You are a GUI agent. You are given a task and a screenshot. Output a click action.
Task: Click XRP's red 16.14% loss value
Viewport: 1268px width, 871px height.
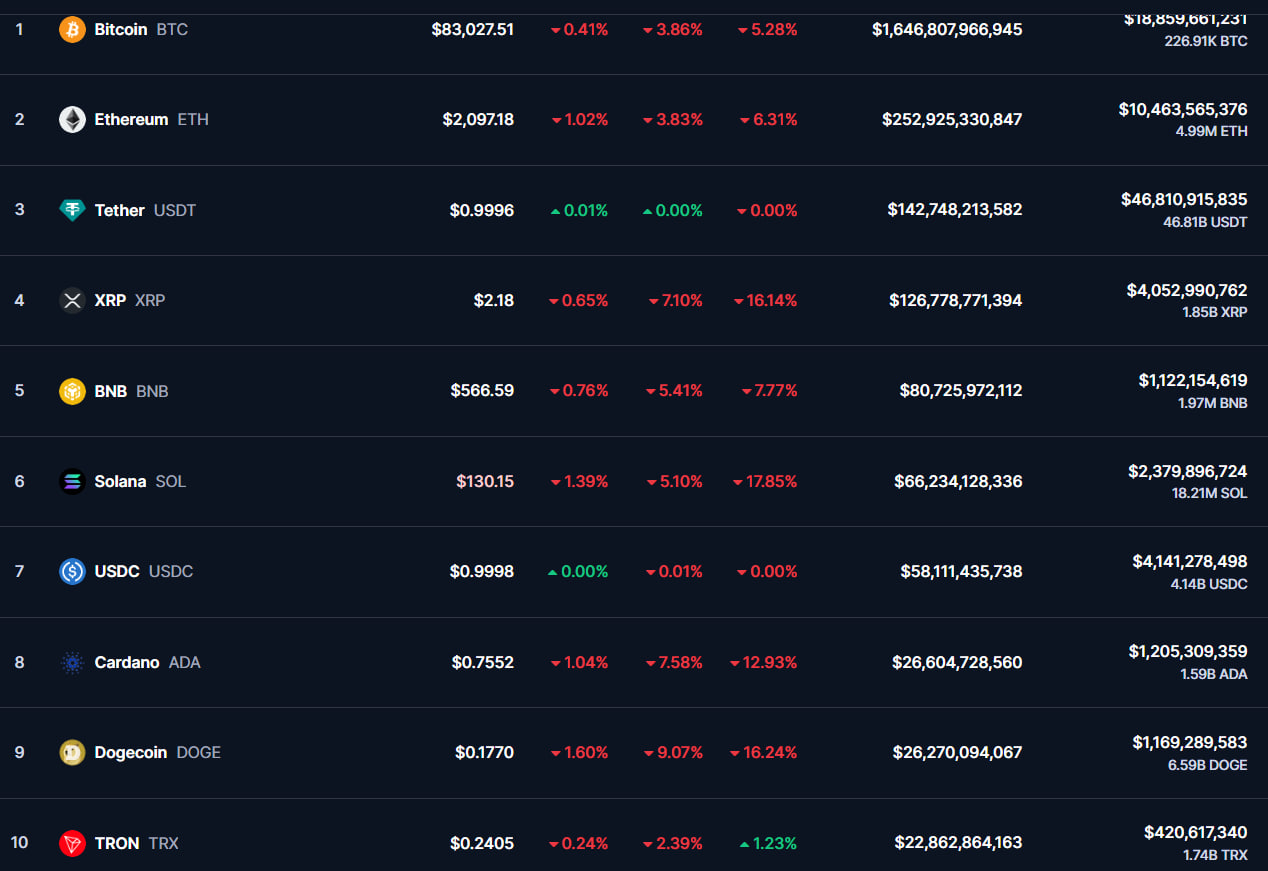click(765, 300)
